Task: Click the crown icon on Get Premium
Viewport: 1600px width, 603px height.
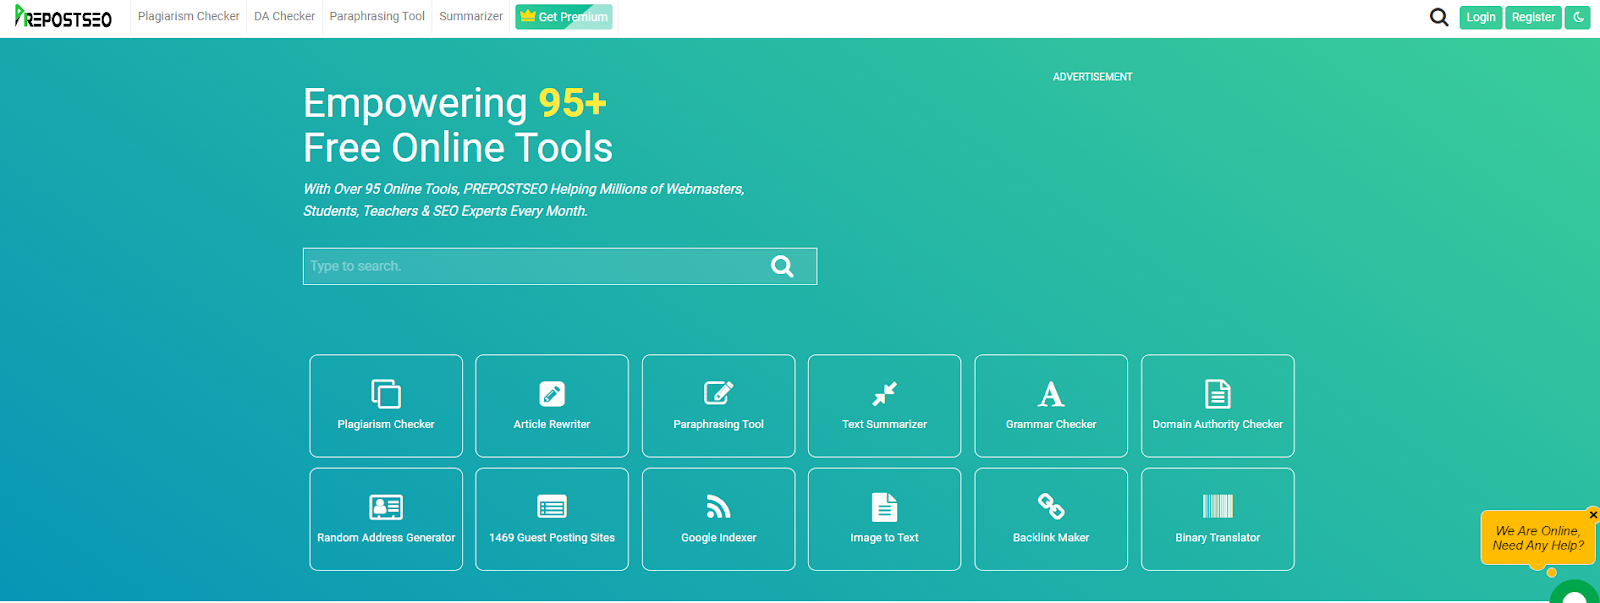Action: click(x=527, y=16)
